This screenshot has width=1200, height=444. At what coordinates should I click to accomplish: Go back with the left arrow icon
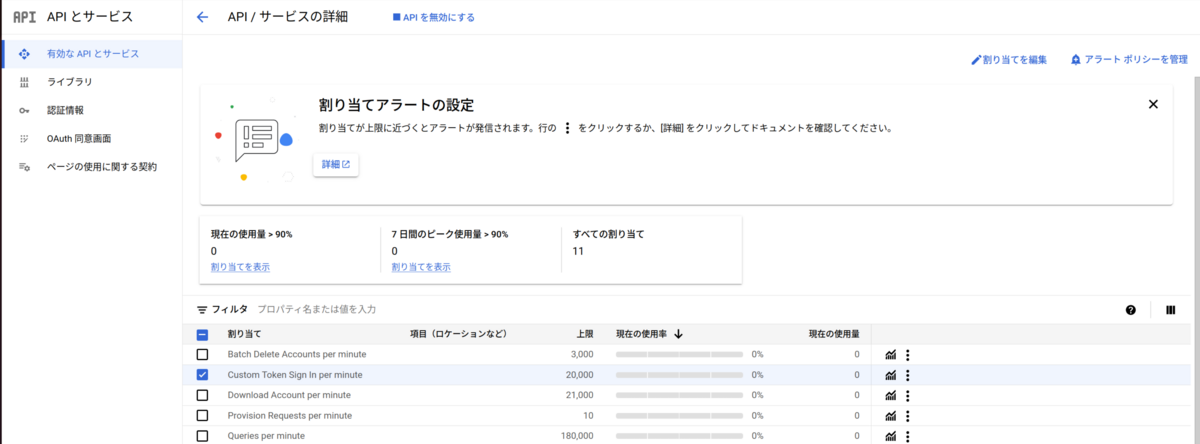click(x=202, y=17)
